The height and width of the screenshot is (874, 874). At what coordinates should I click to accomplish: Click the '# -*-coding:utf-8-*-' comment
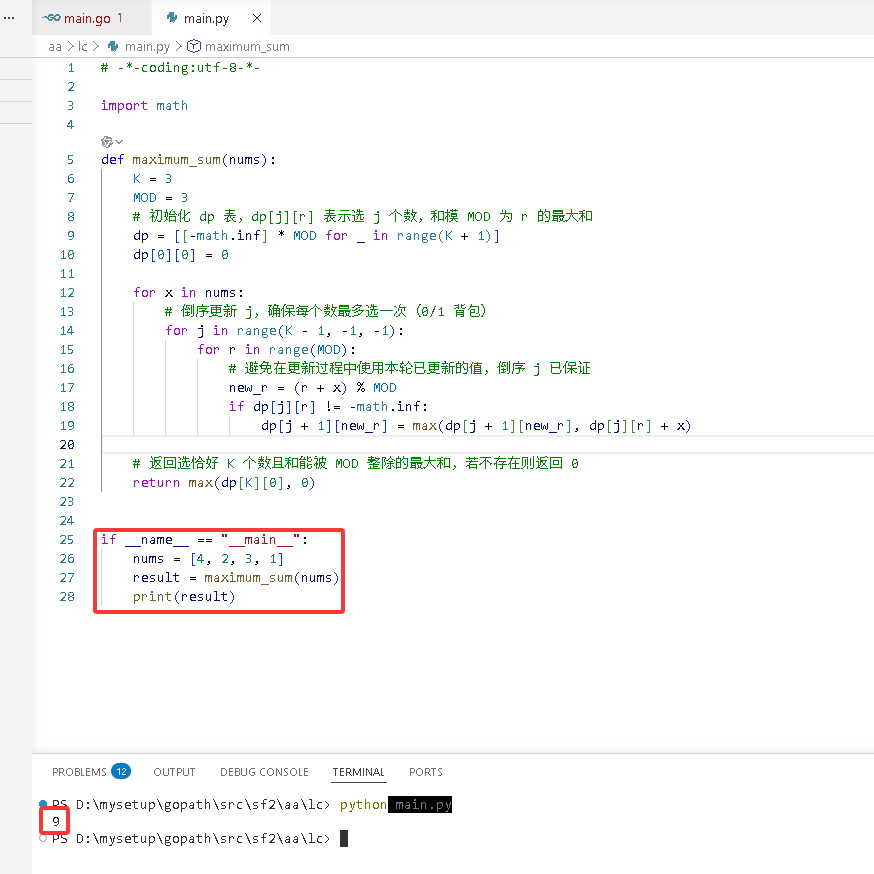coord(181,68)
